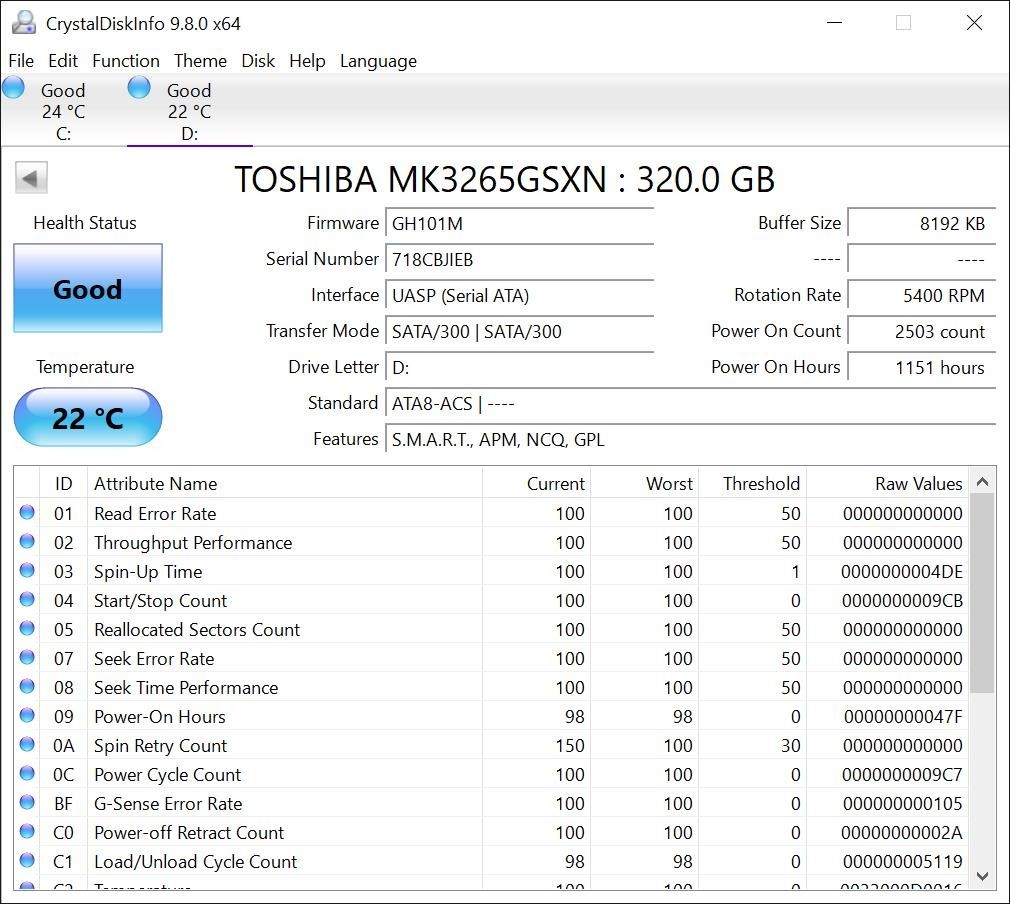Click the previous disk arrow icon
The width and height of the screenshot is (1010, 904).
coord(31,178)
